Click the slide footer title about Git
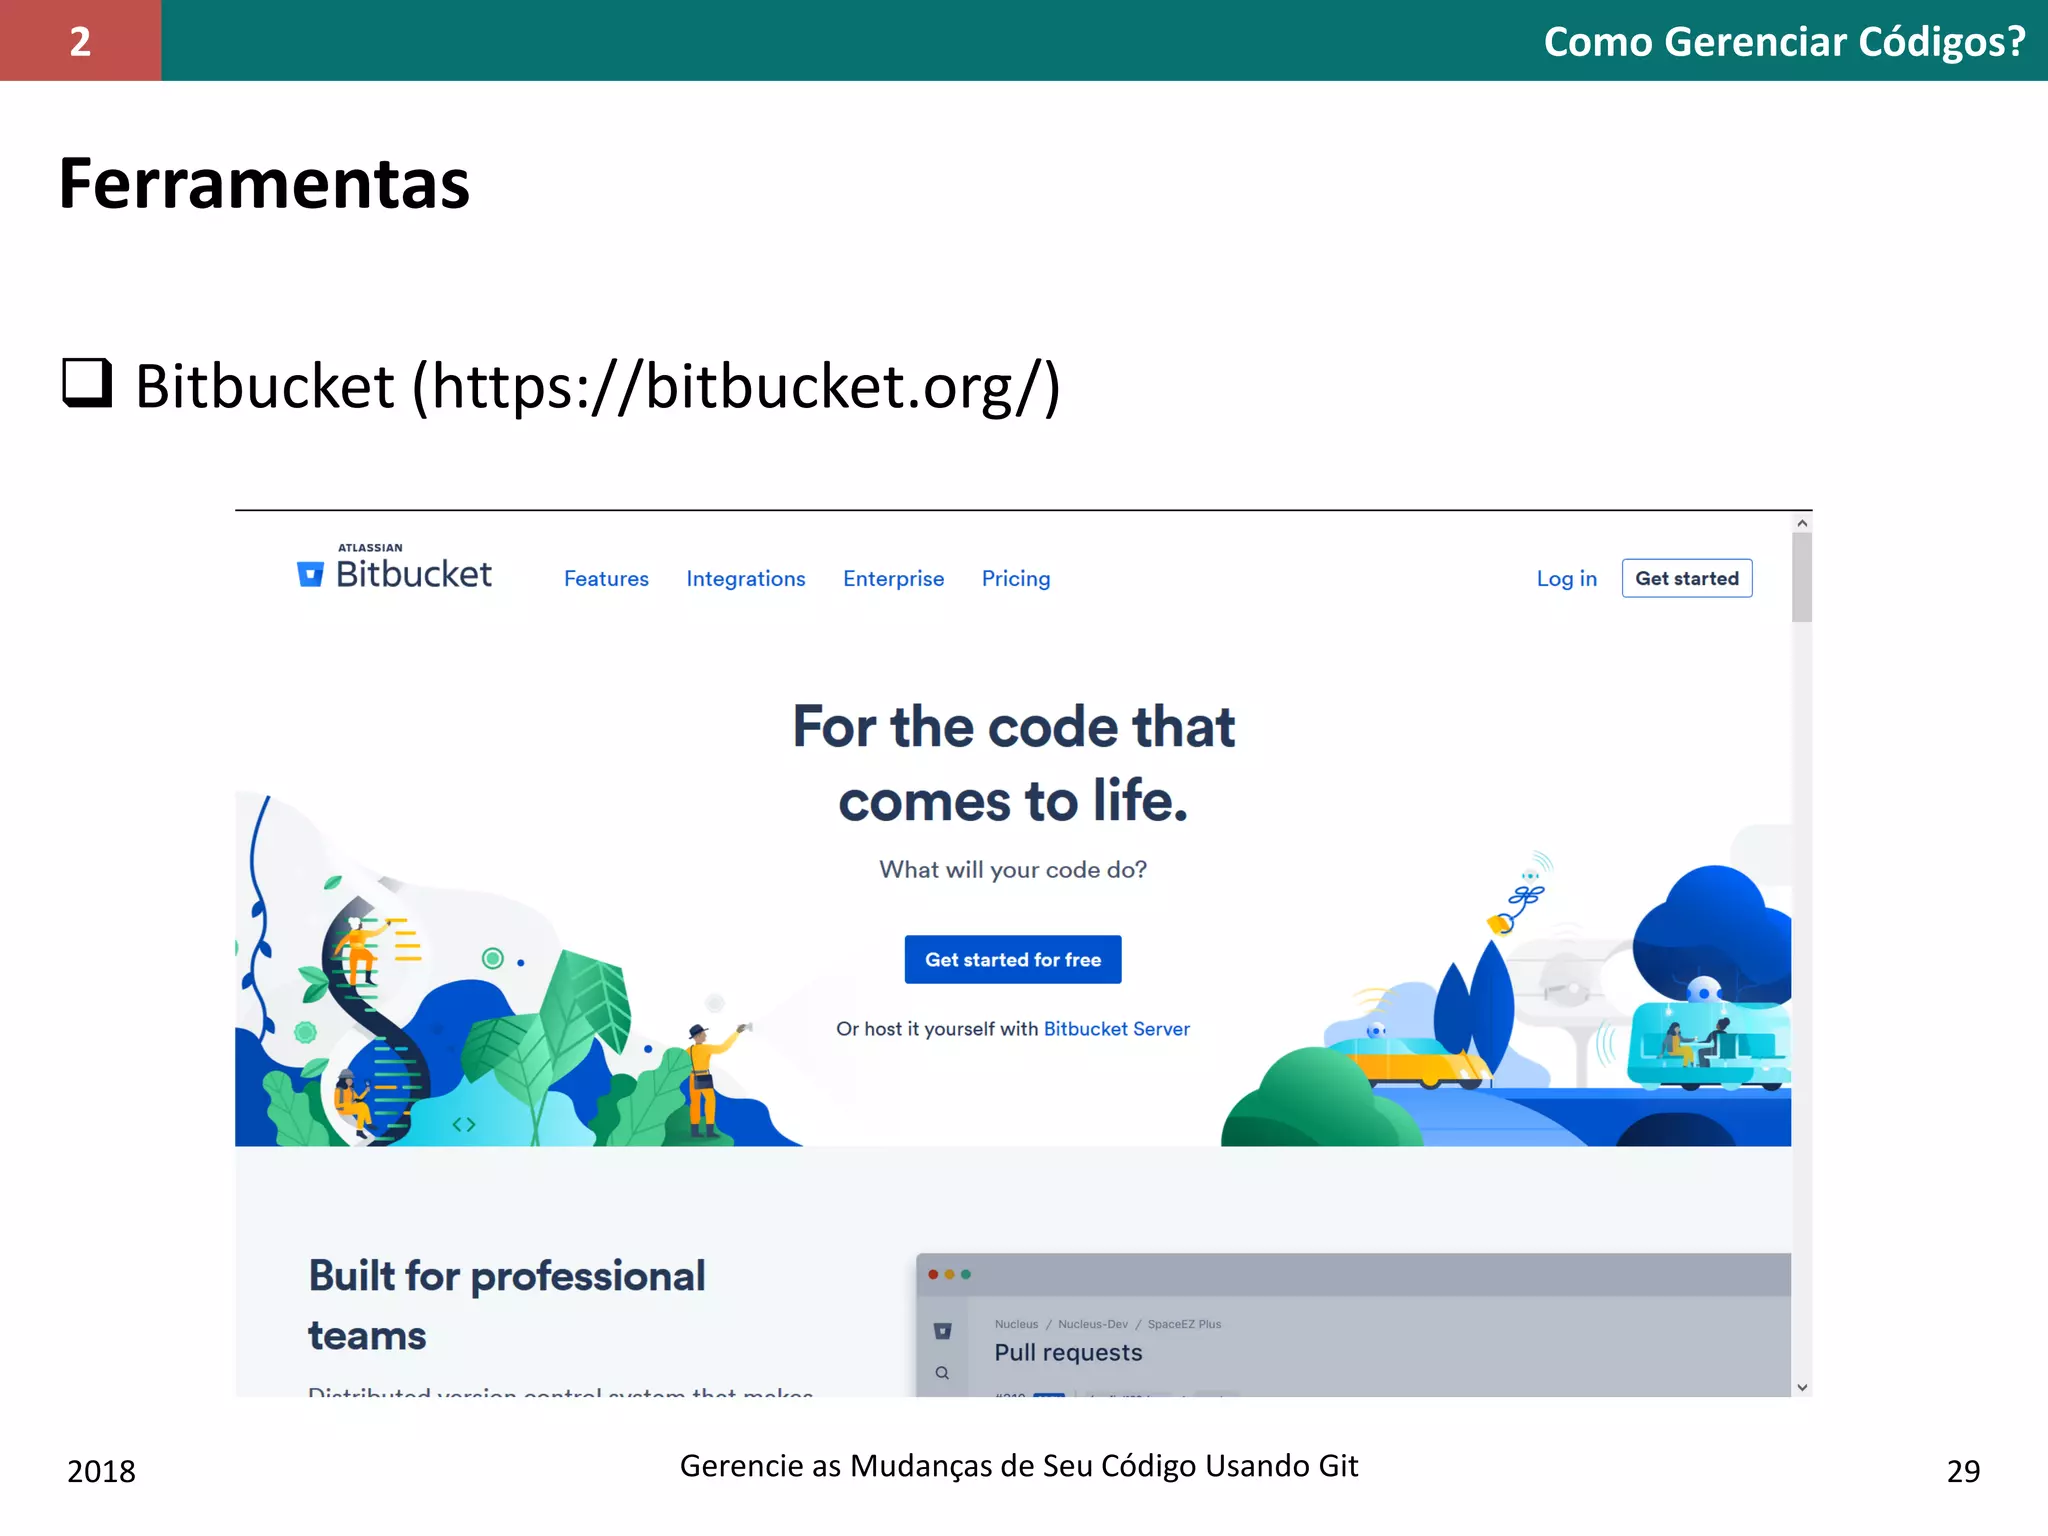This screenshot has width=2048, height=1536. pyautogui.click(x=1019, y=1466)
